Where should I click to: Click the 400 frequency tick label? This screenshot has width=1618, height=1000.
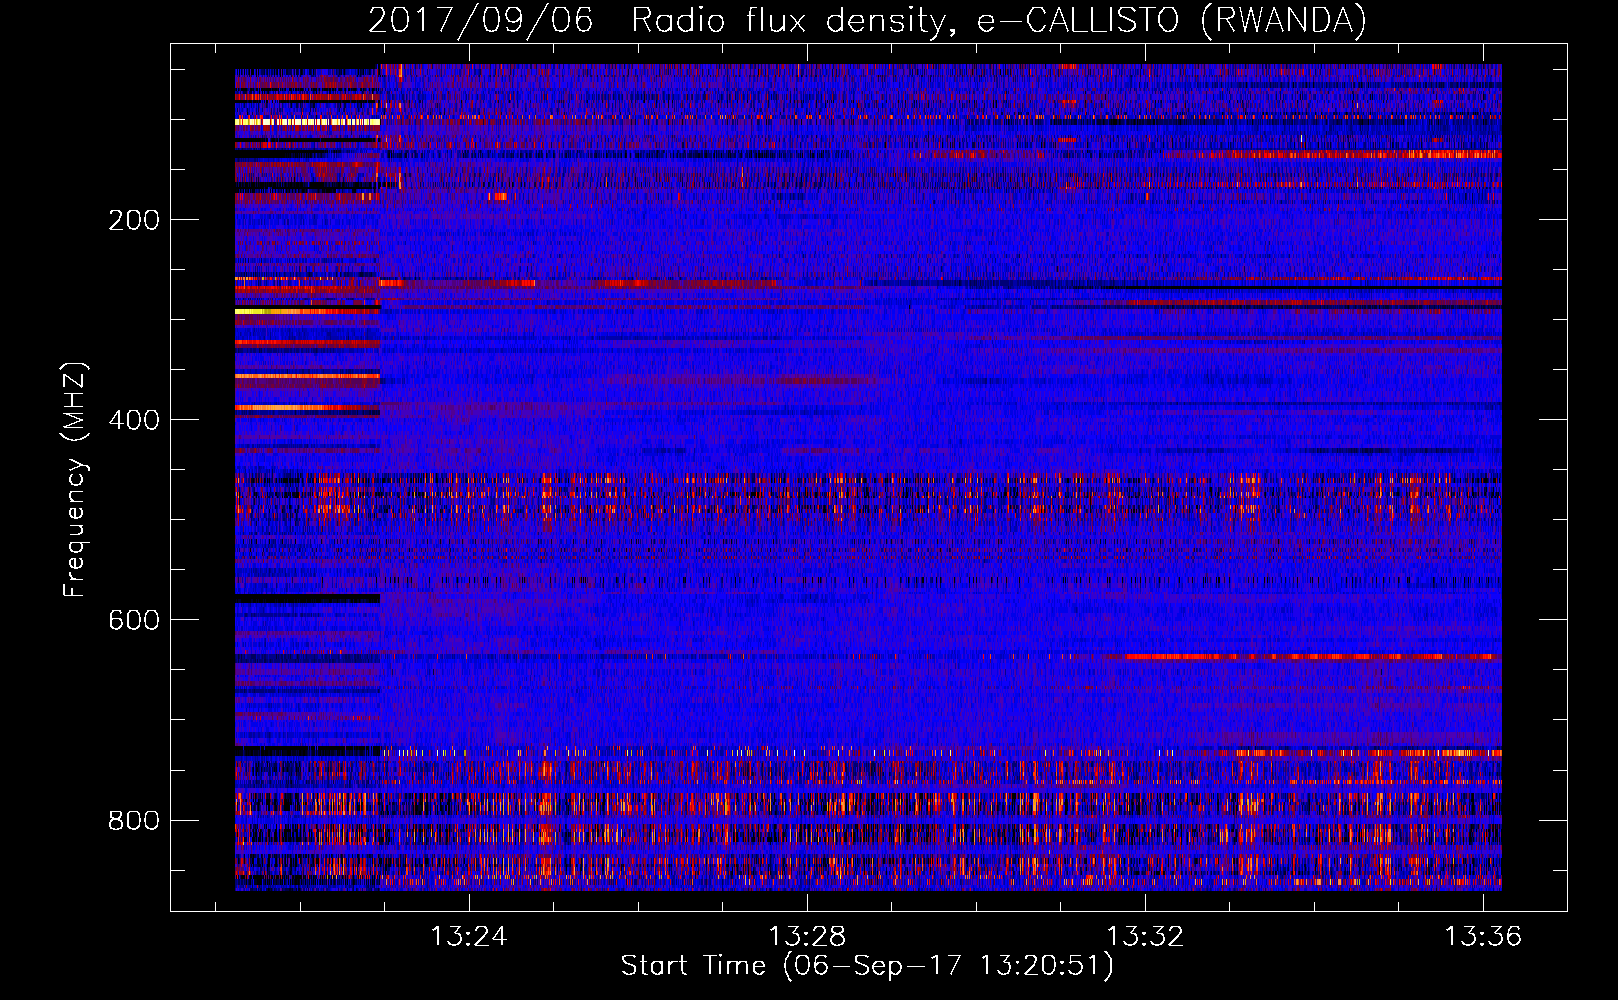(134, 421)
